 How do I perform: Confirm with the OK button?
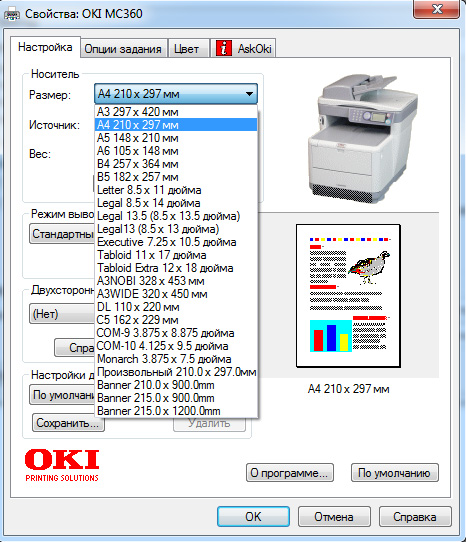tap(253, 517)
